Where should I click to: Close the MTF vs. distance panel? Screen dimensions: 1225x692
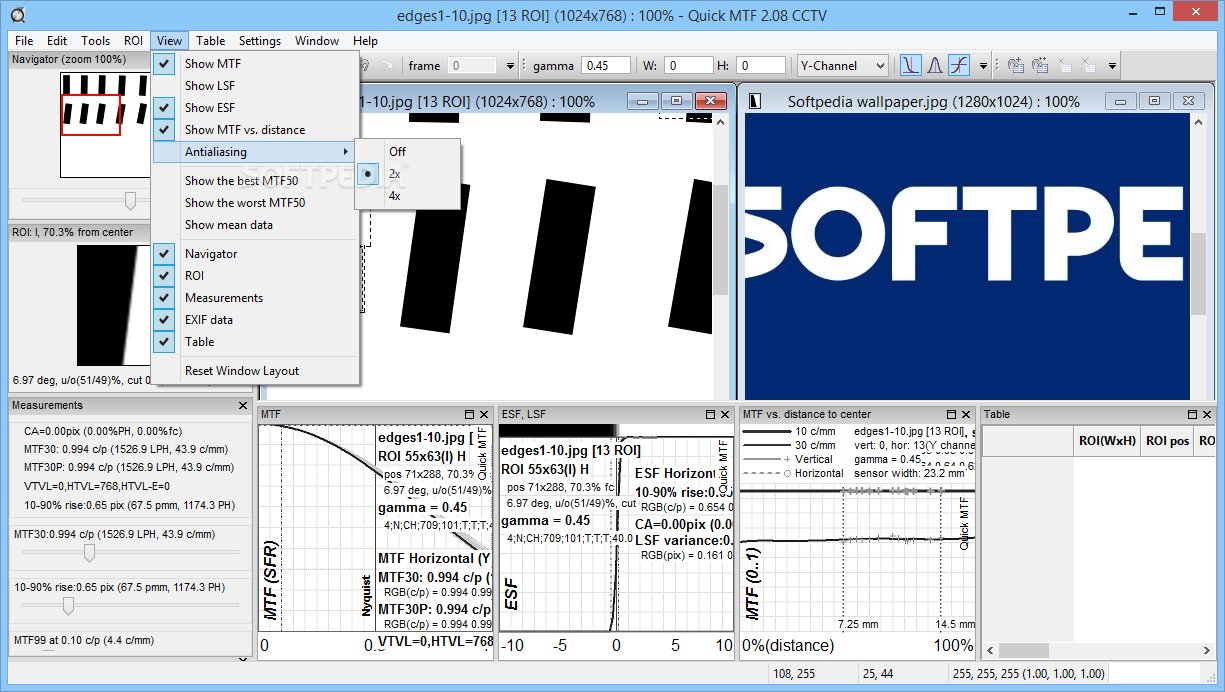pyautogui.click(x=967, y=414)
